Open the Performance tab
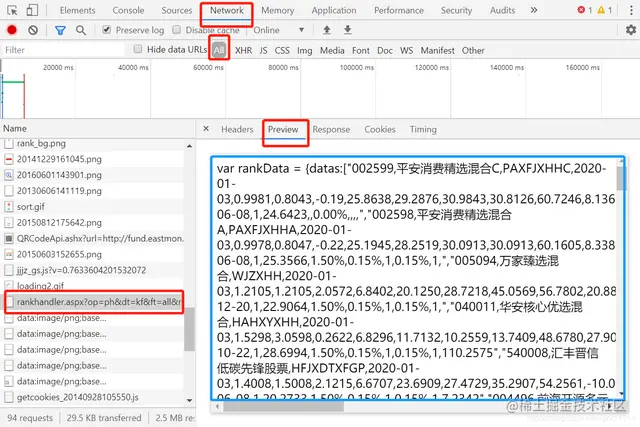The height and width of the screenshot is (427, 640). point(399,10)
